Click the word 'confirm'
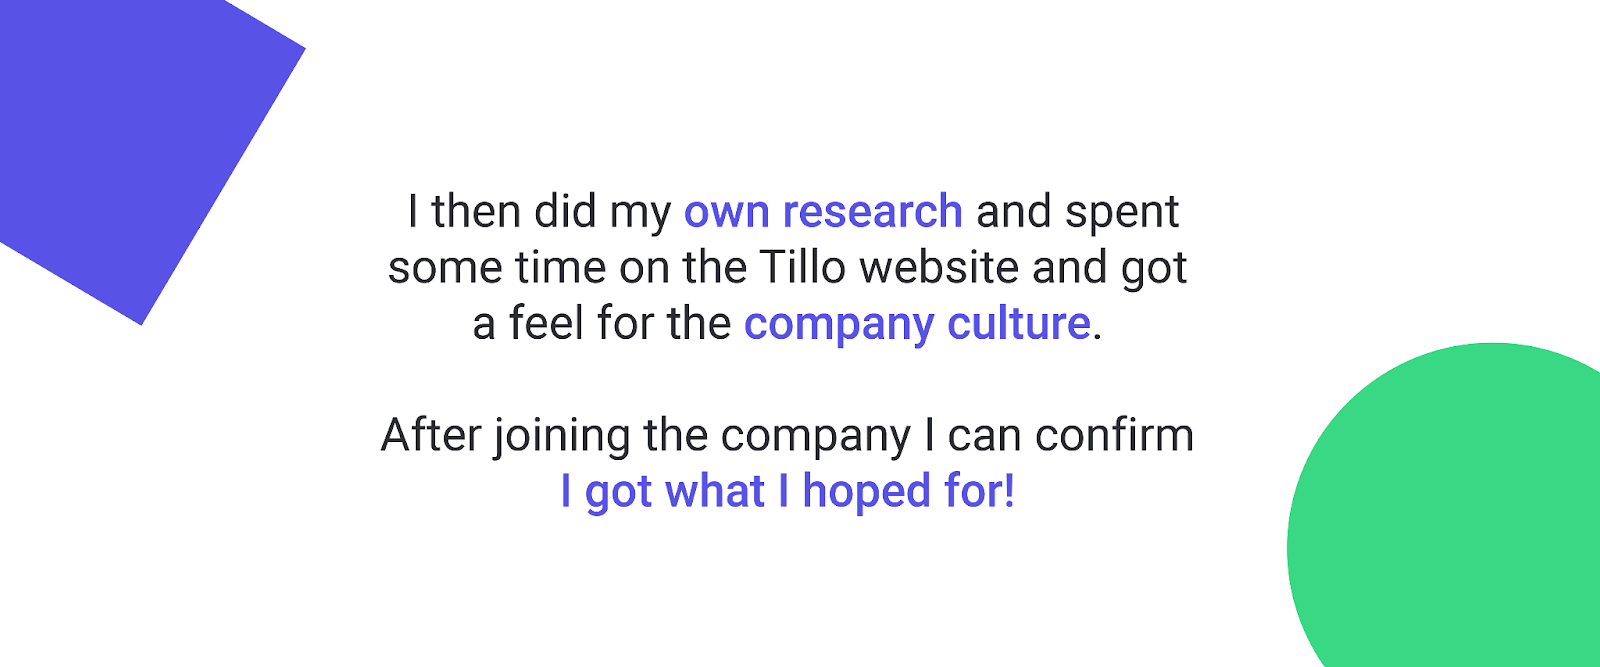1600x667 pixels. click(1114, 436)
